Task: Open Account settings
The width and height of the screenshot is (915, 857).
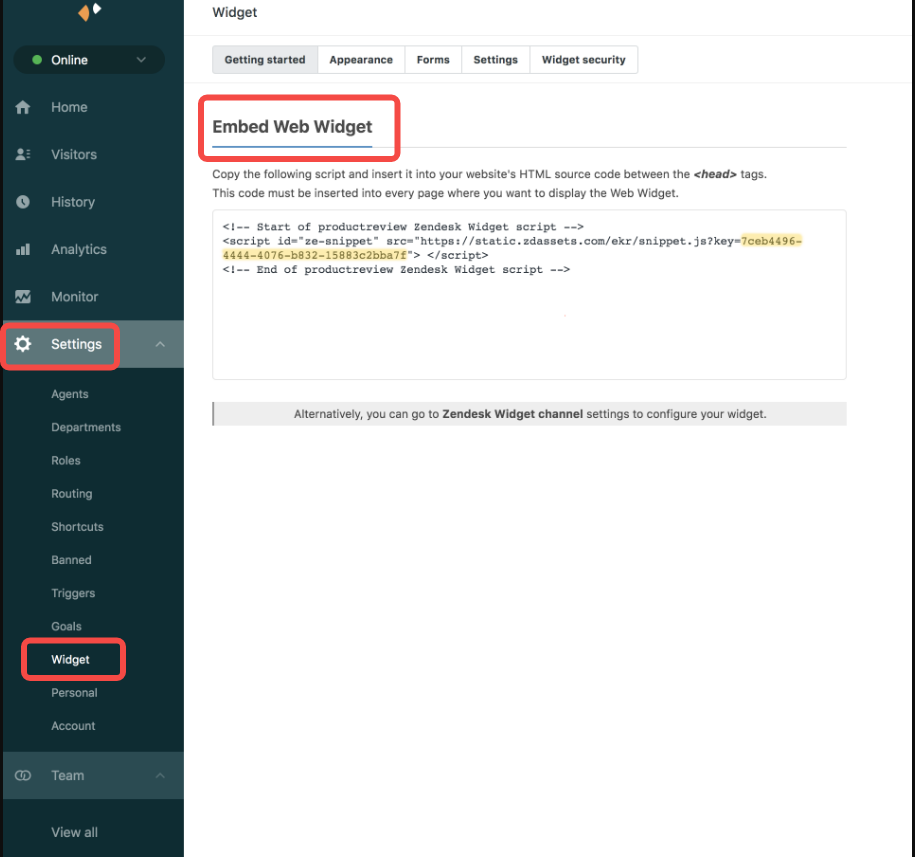Action: (x=73, y=726)
